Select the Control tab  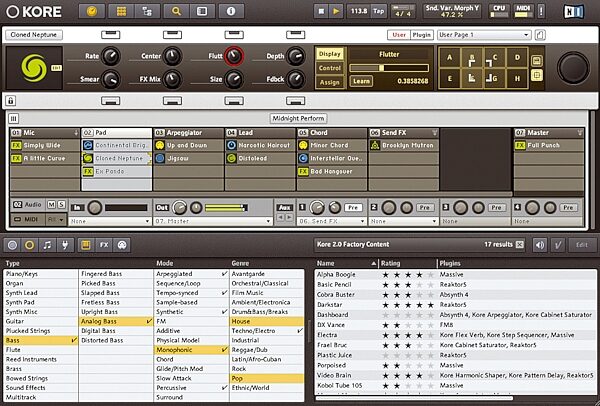point(329,68)
